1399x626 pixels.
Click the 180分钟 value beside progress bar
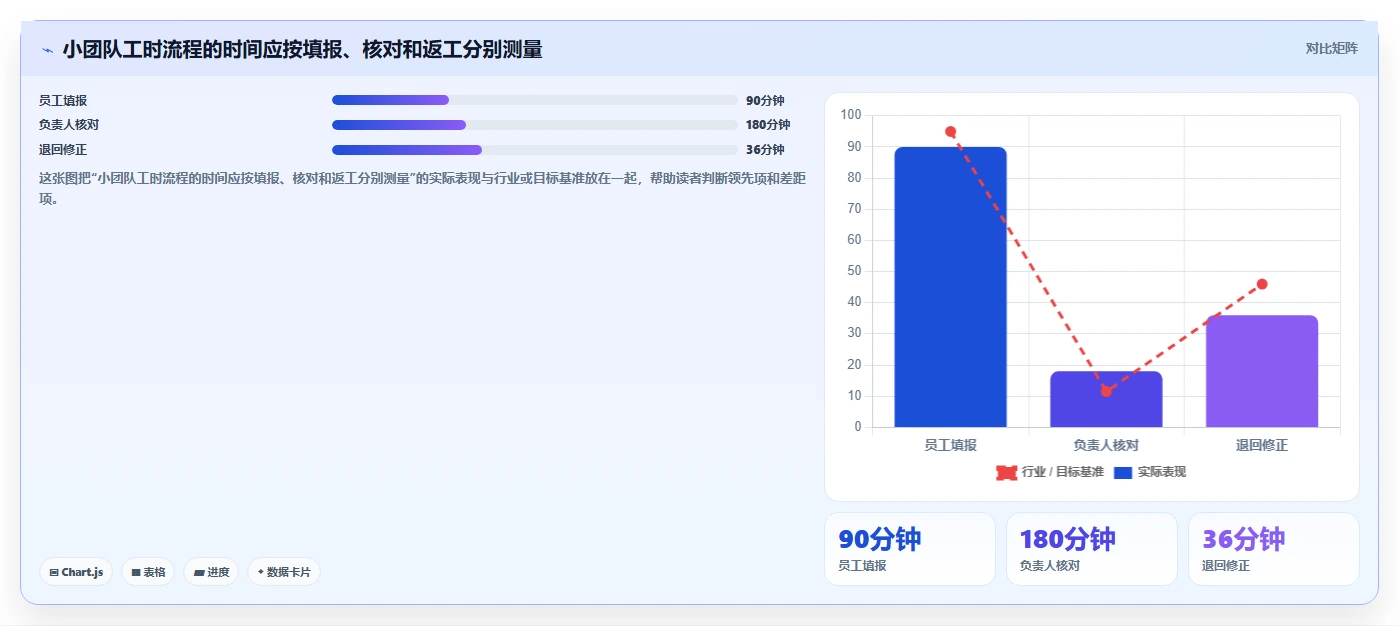[x=768, y=125]
